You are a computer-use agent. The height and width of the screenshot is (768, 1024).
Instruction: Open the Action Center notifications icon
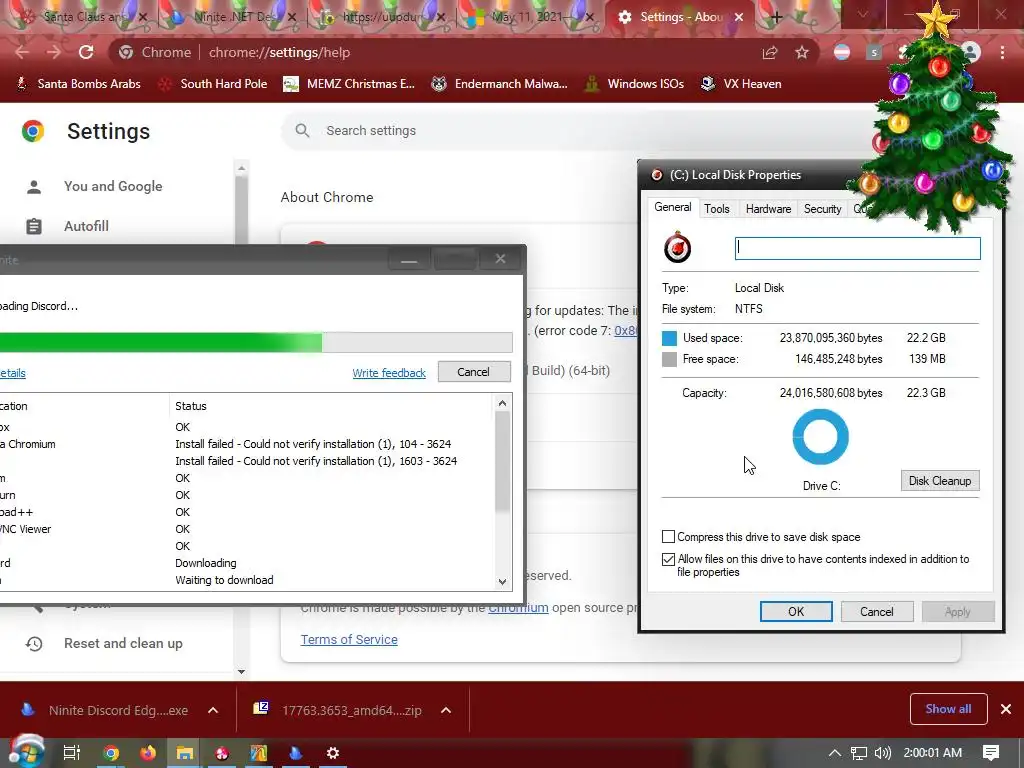point(991,753)
